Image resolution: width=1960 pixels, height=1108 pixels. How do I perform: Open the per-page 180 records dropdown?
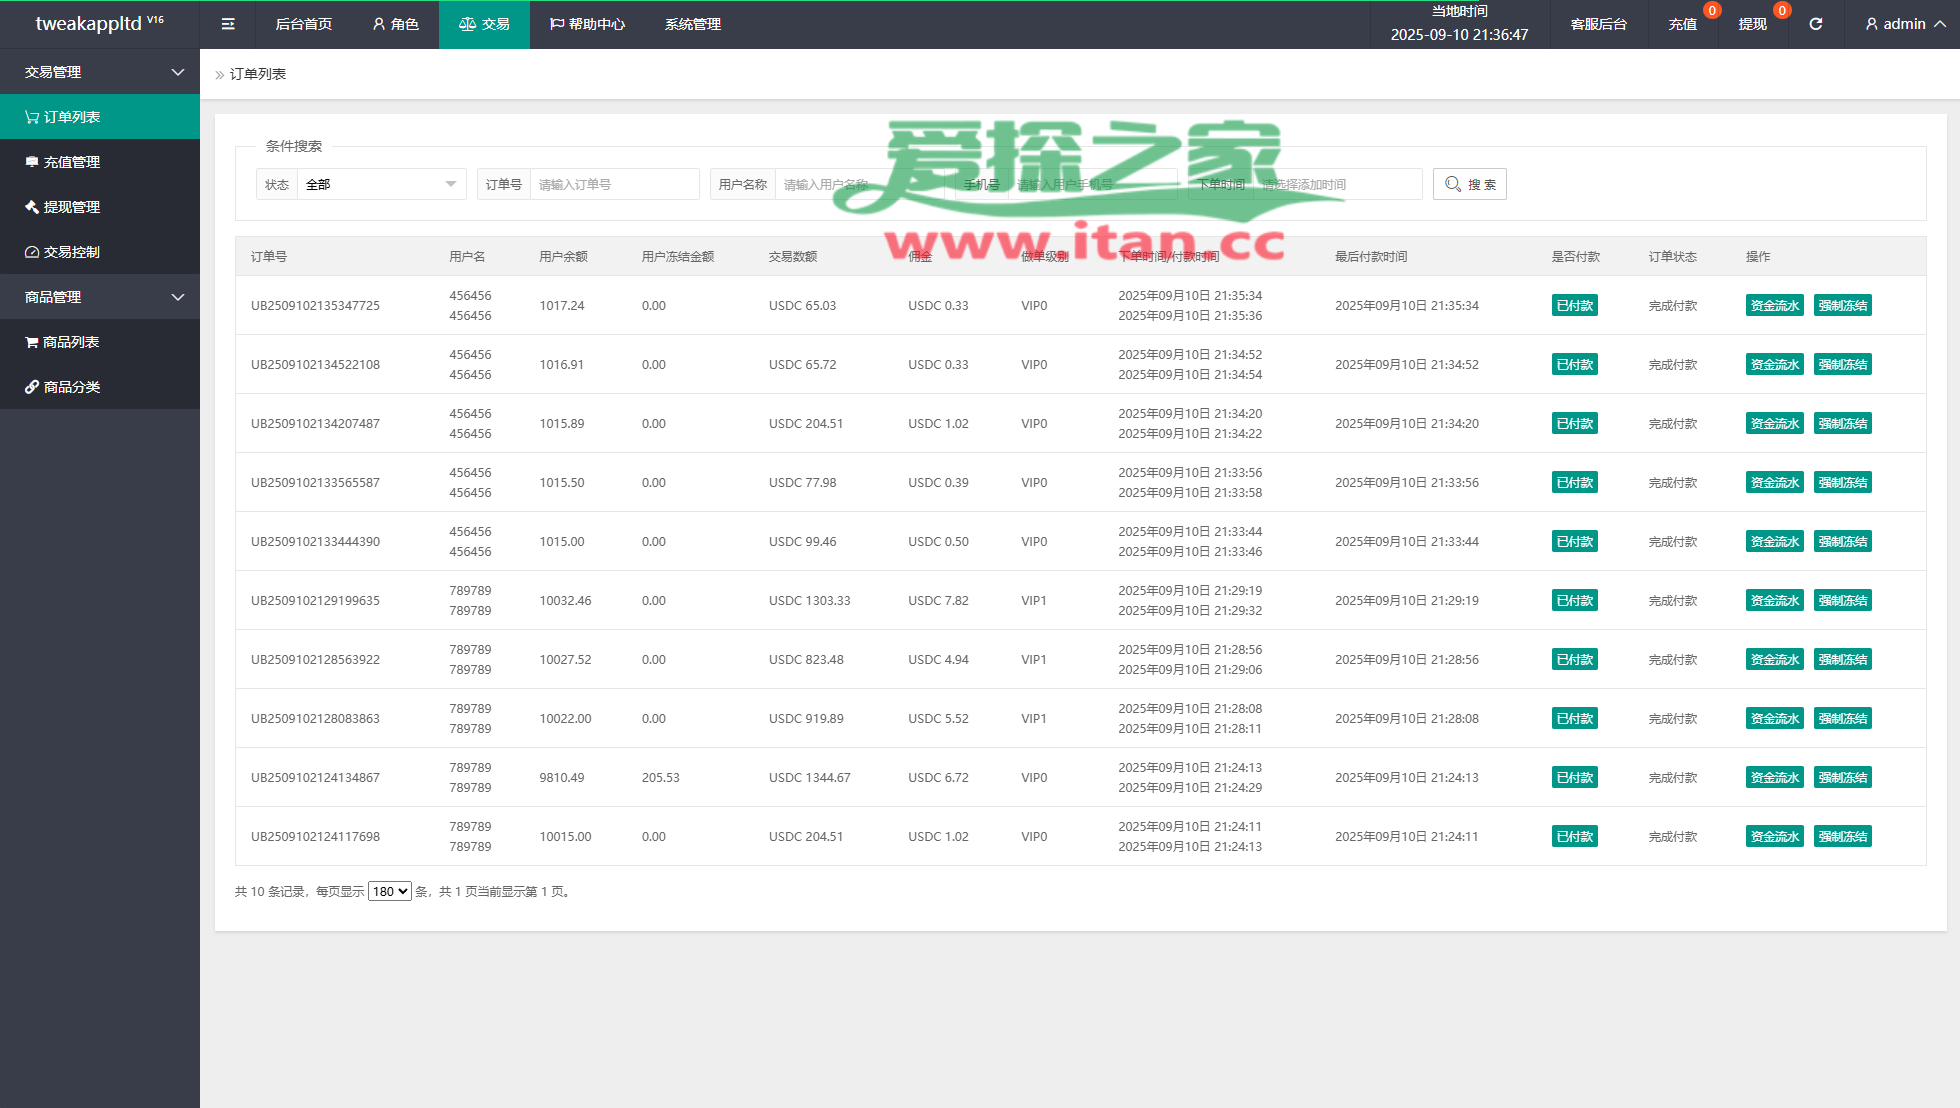[389, 891]
